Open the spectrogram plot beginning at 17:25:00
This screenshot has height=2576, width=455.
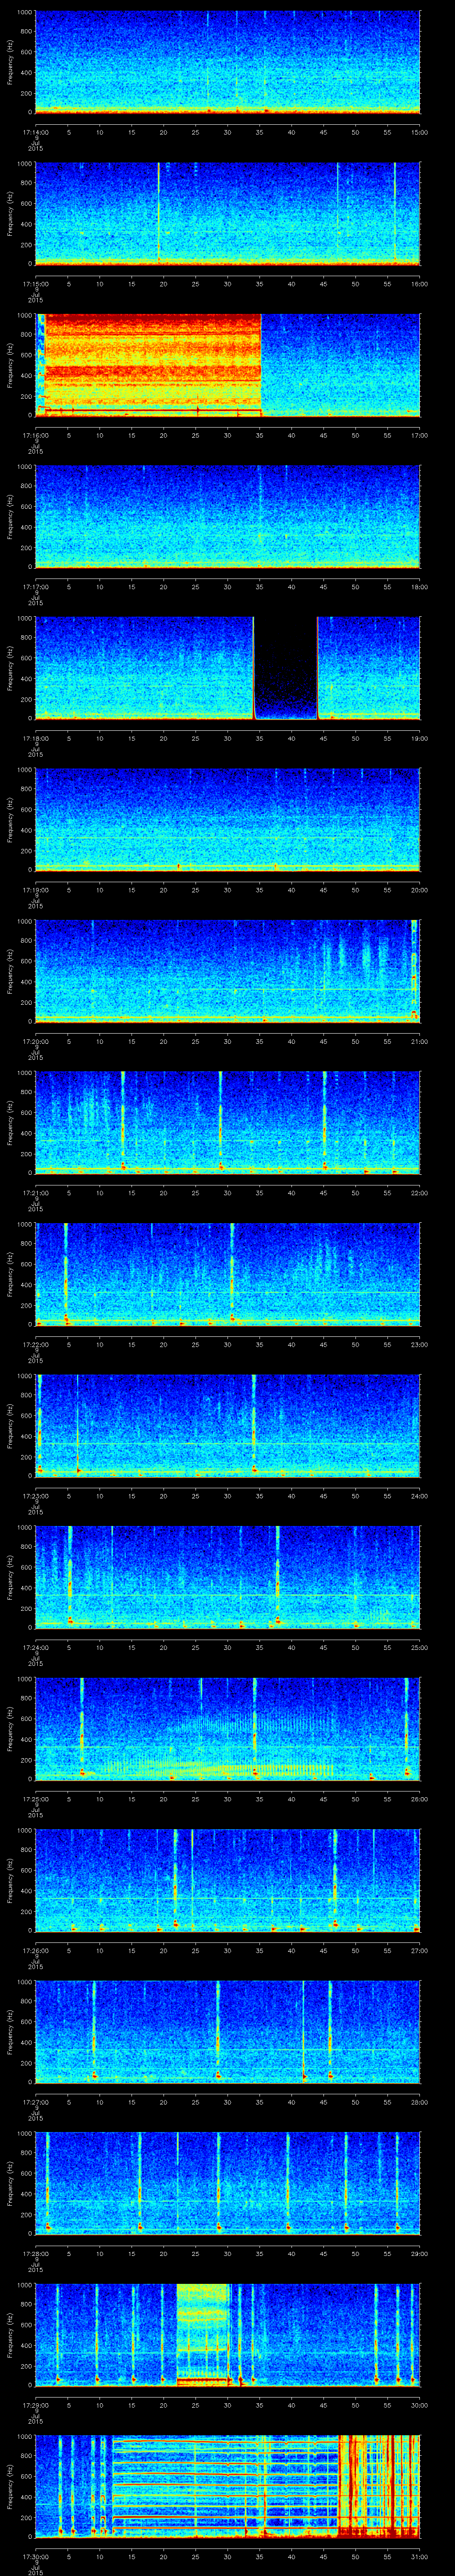click(x=227, y=1728)
